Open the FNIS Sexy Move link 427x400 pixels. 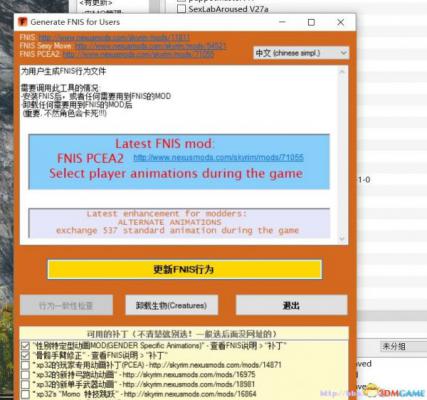pyautogui.click(x=151, y=46)
